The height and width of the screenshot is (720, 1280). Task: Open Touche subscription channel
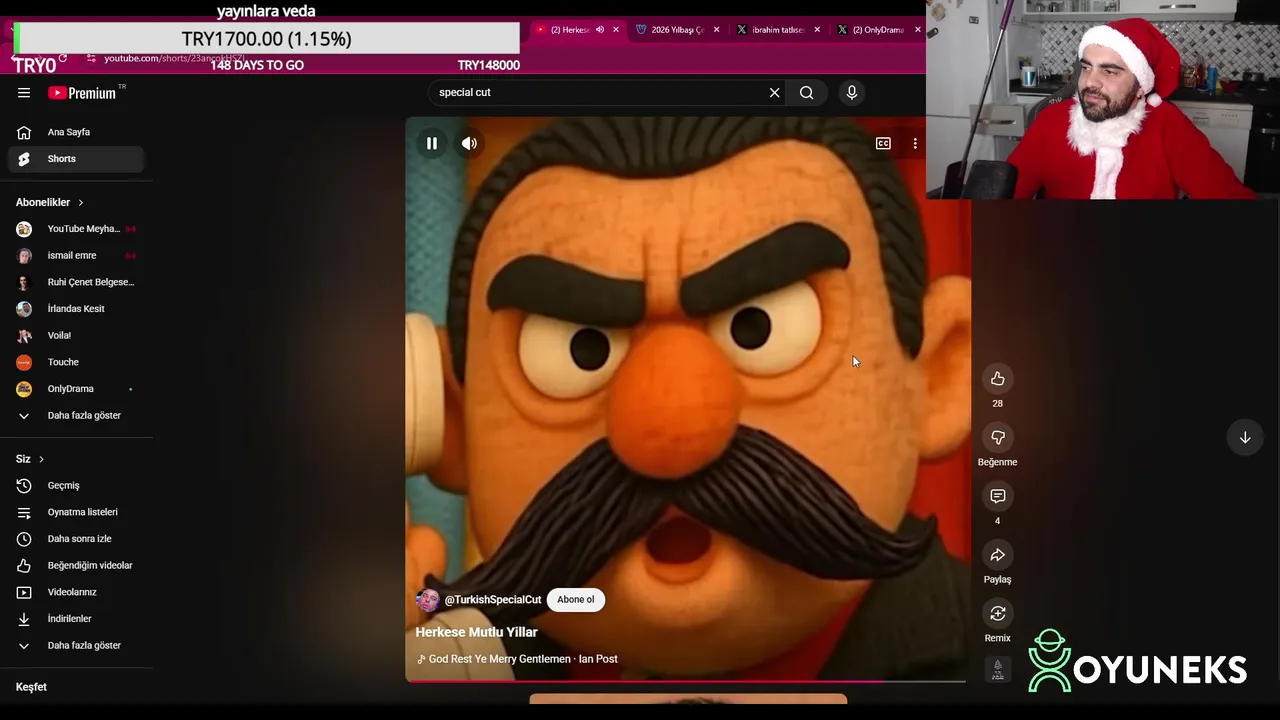pos(76,362)
